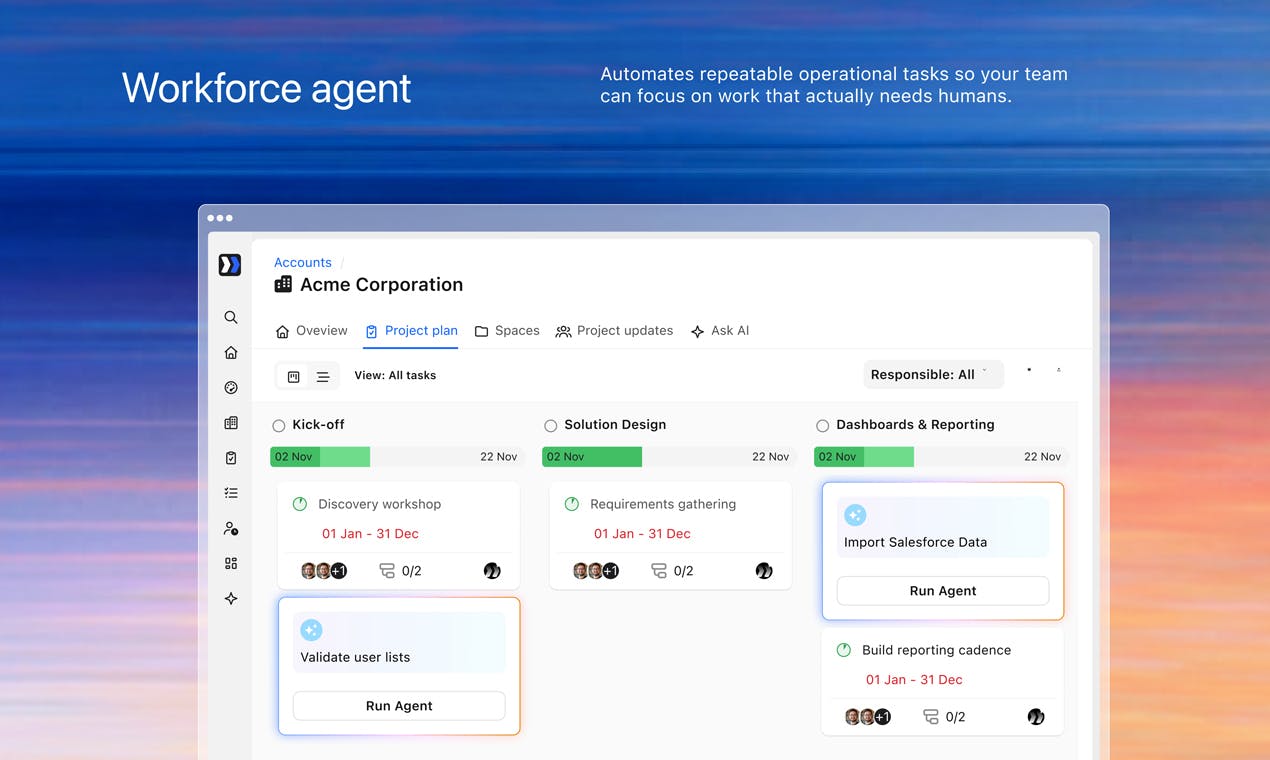
Task: Open the checklist icon in sidebar
Action: [x=231, y=493]
